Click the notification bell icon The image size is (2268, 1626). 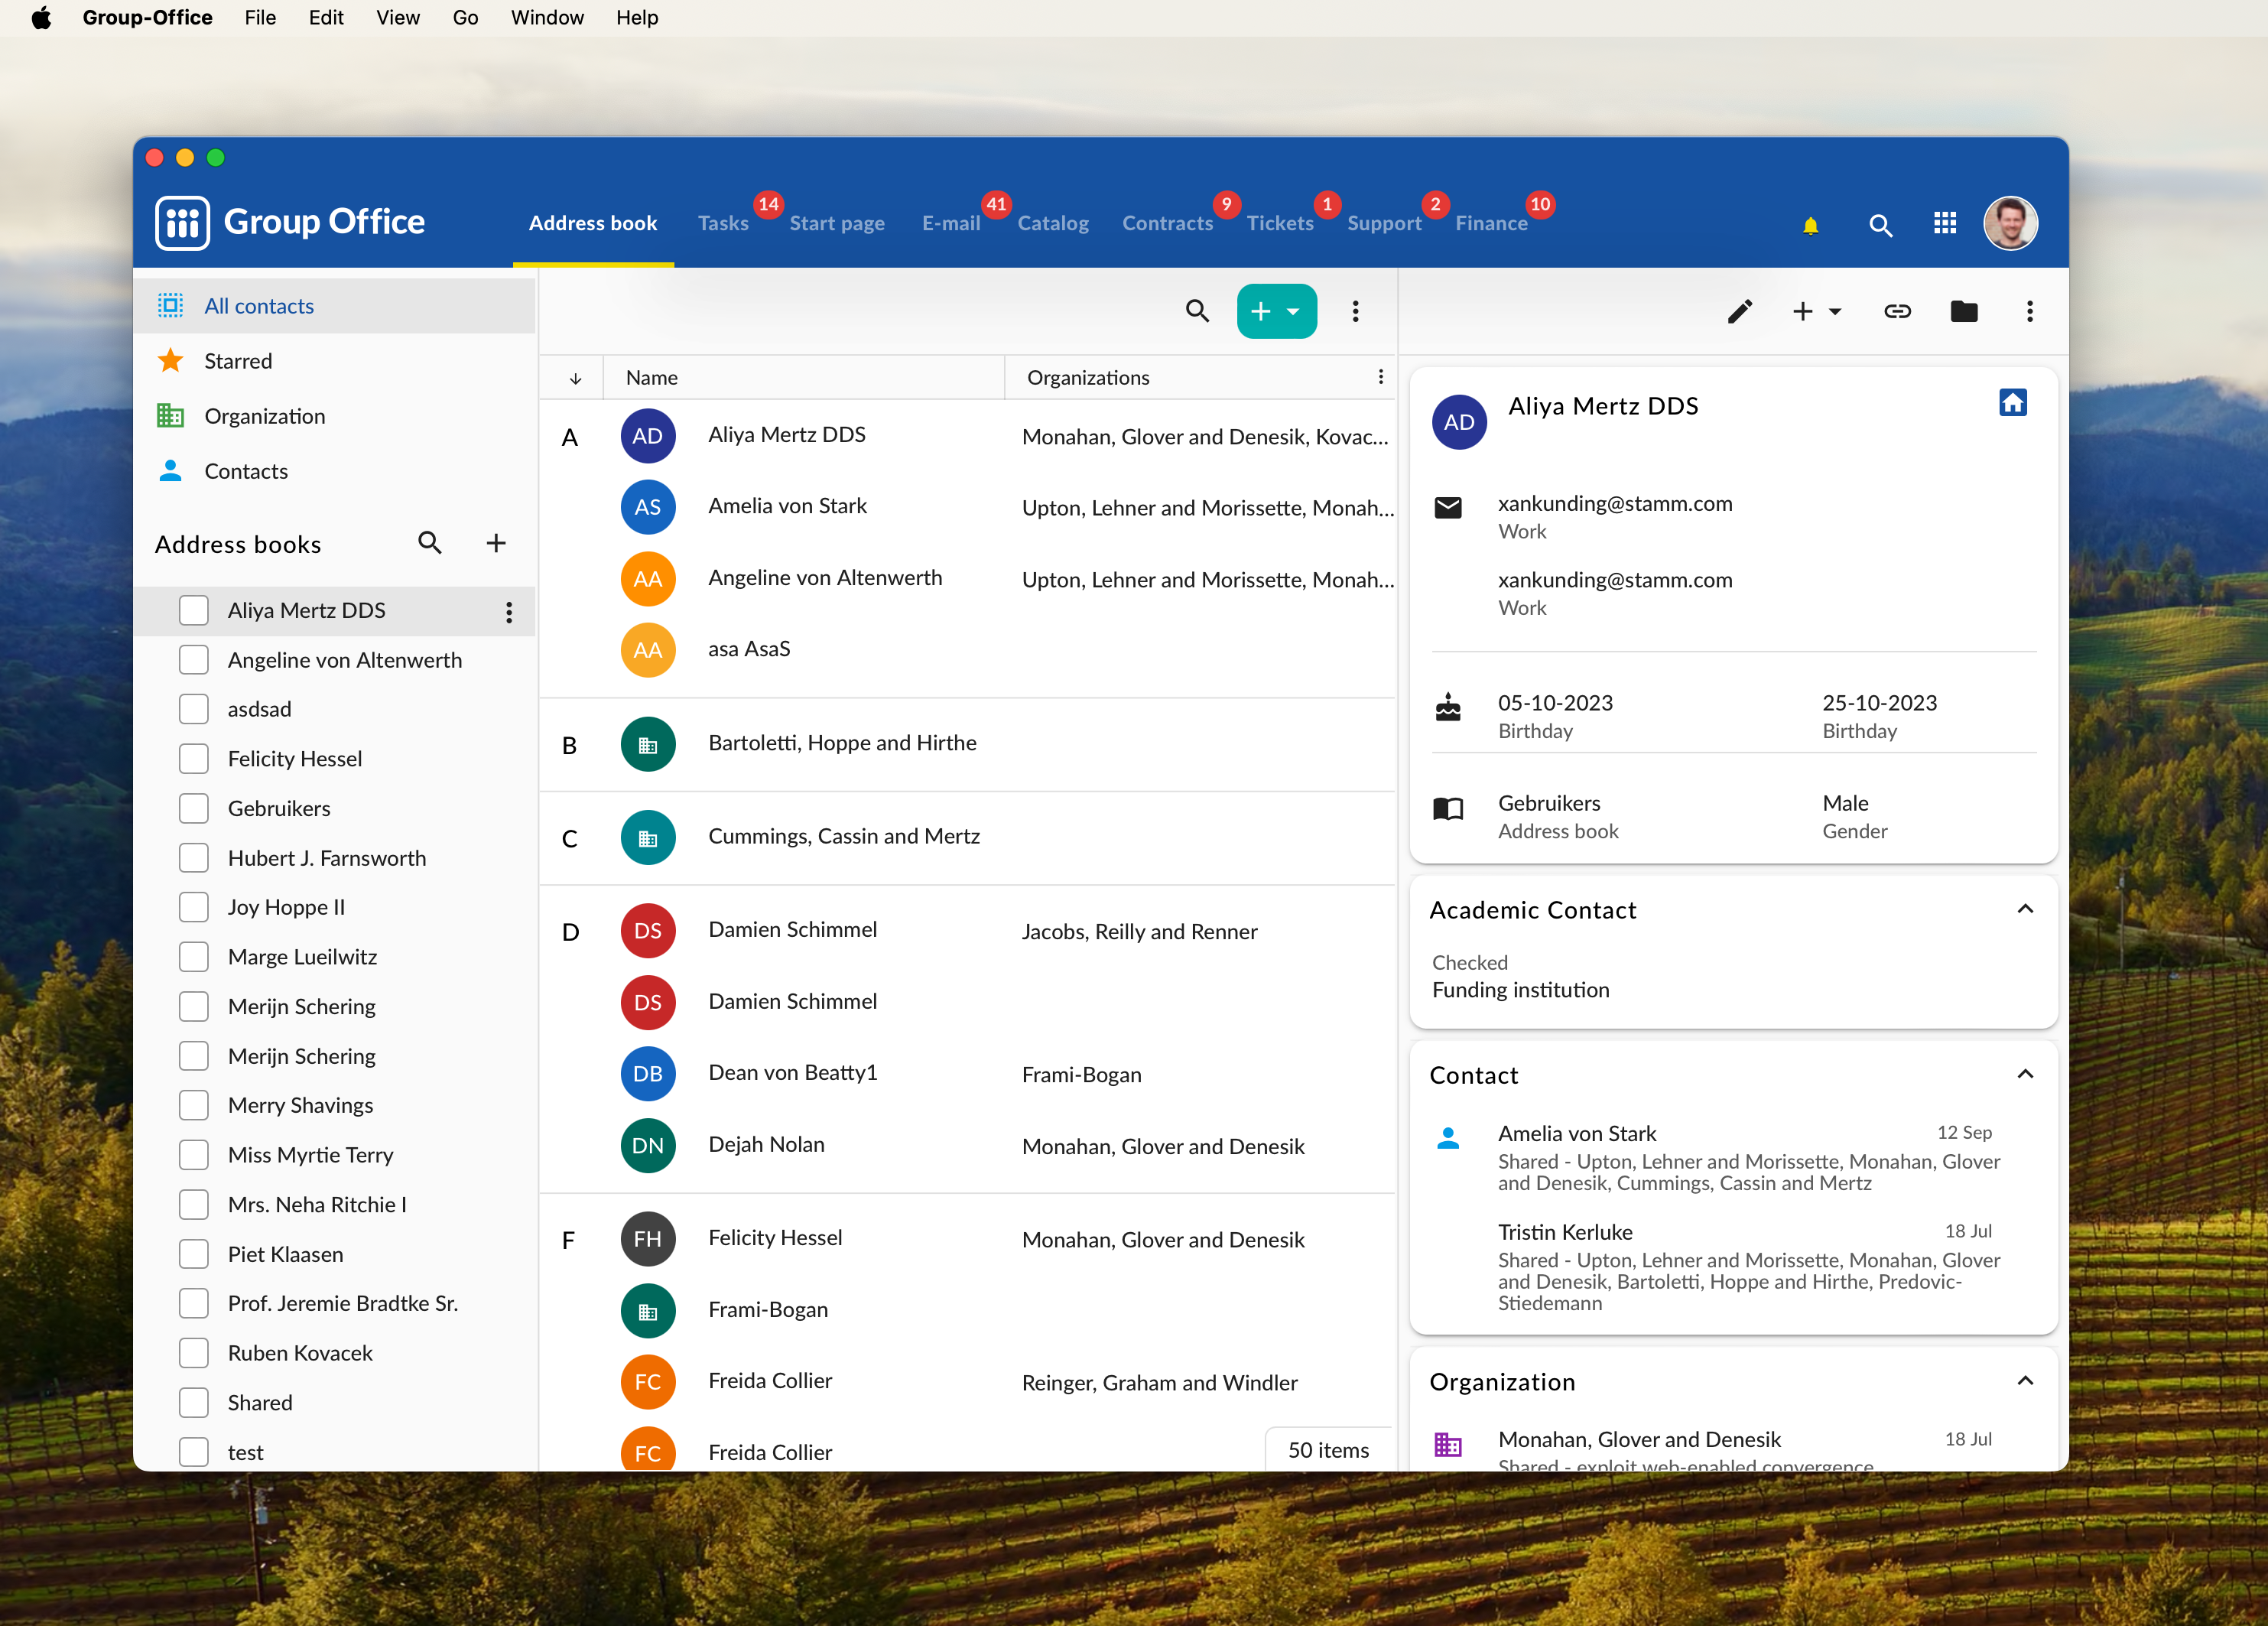[1810, 225]
